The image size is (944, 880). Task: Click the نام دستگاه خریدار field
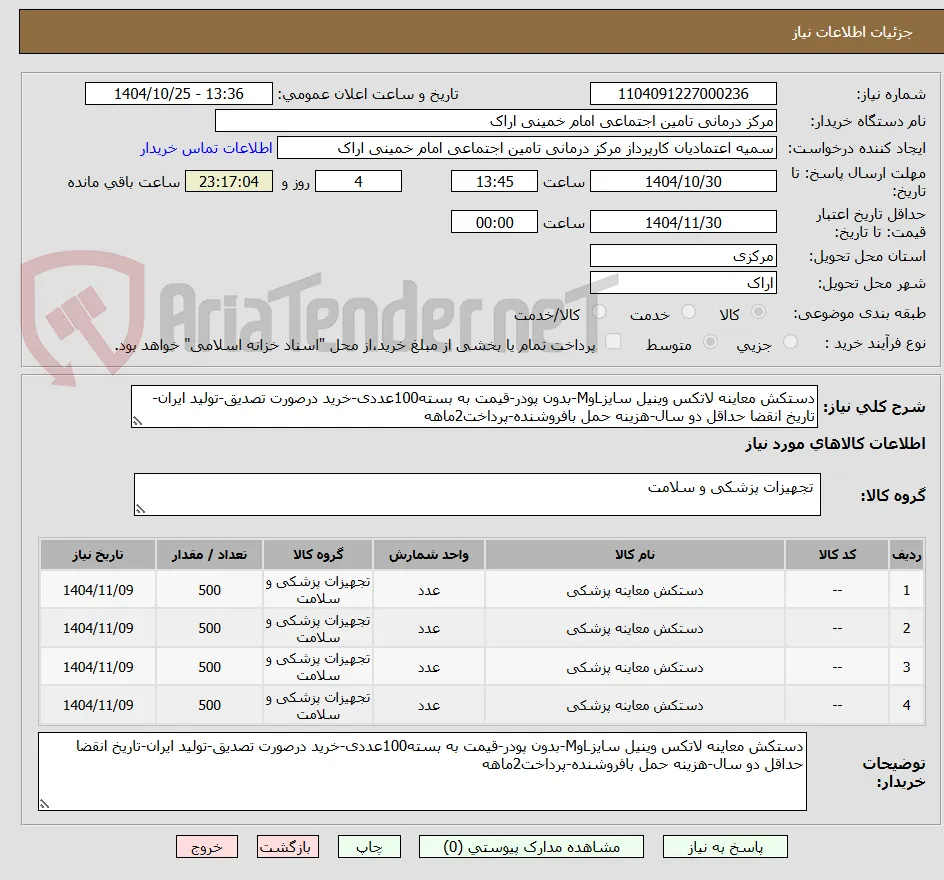click(495, 121)
